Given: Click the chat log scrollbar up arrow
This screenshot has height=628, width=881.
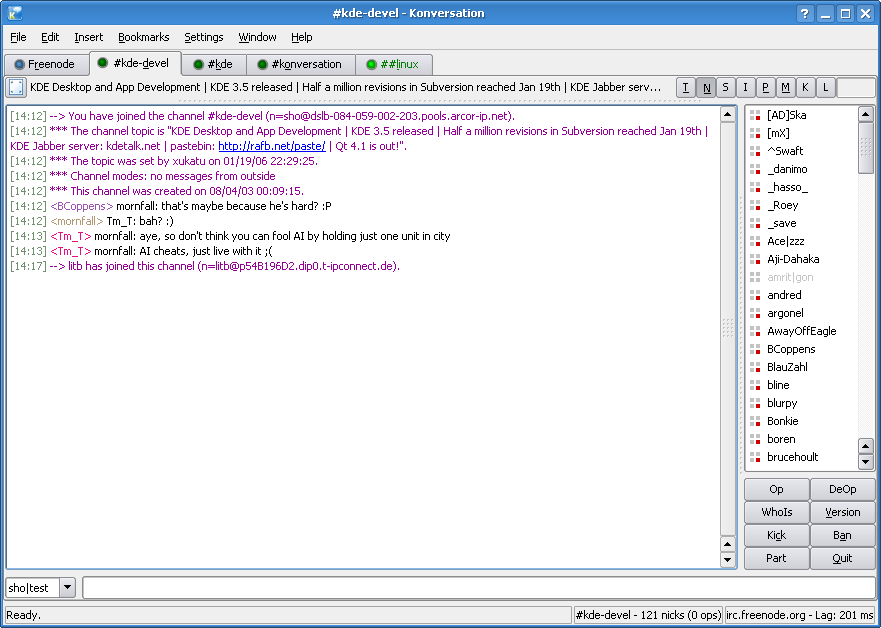Looking at the screenshot, I should point(728,115).
